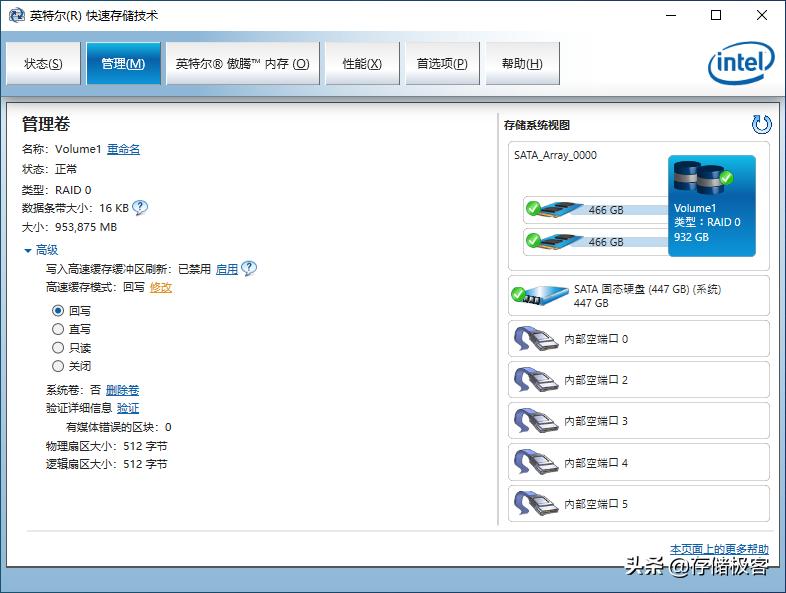
Task: Switch to the 管理(M) tab
Action: tap(123, 64)
